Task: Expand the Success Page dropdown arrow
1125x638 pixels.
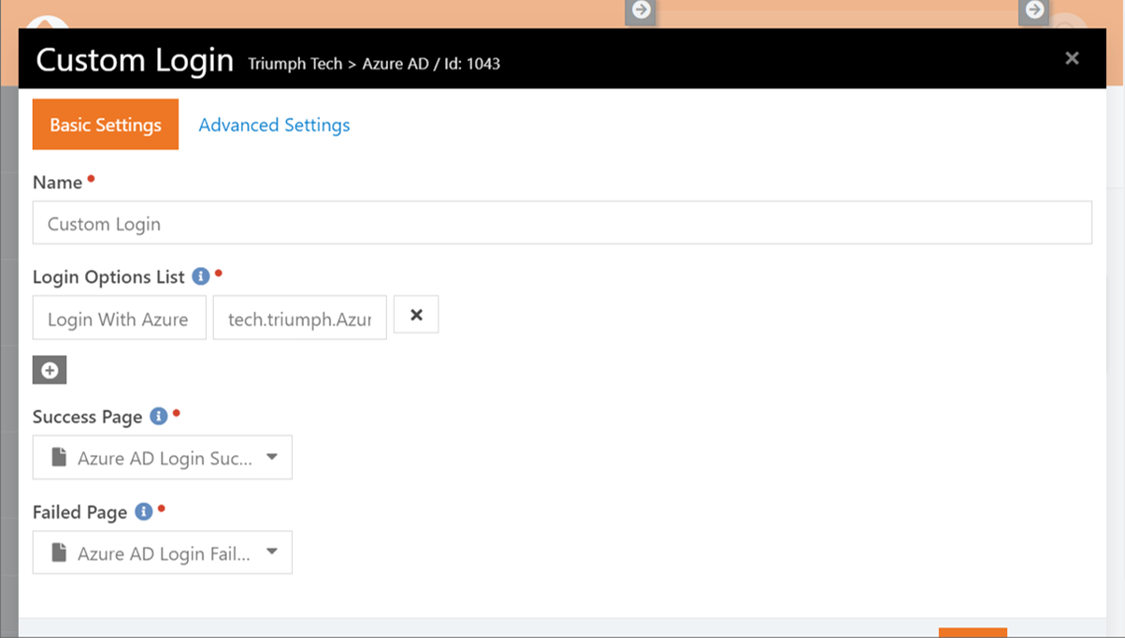Action: tap(272, 457)
